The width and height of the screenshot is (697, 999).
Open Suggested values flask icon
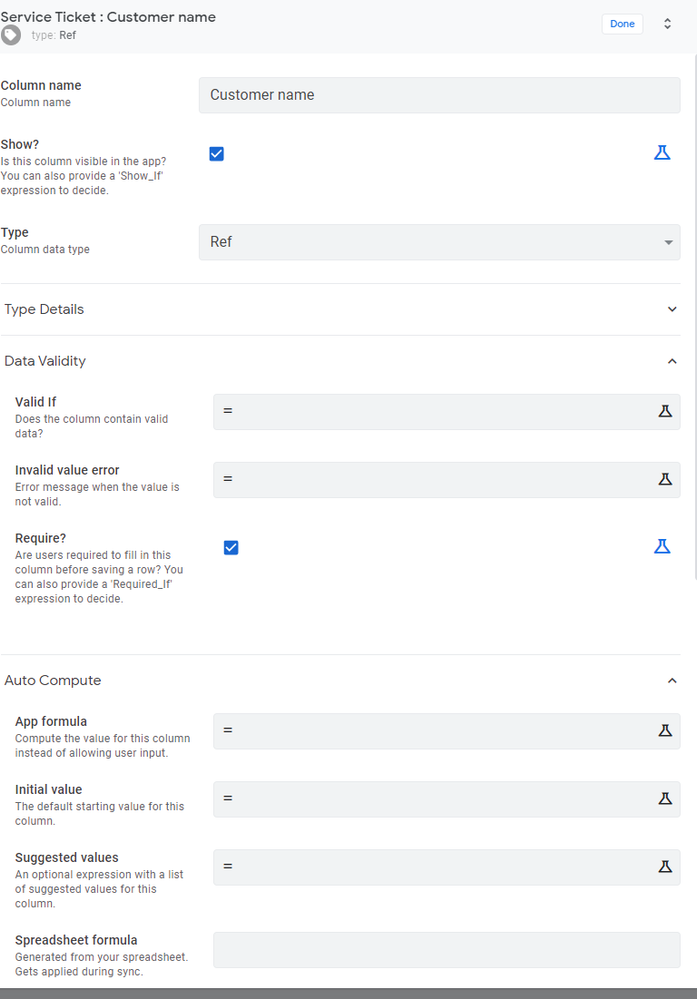(665, 866)
